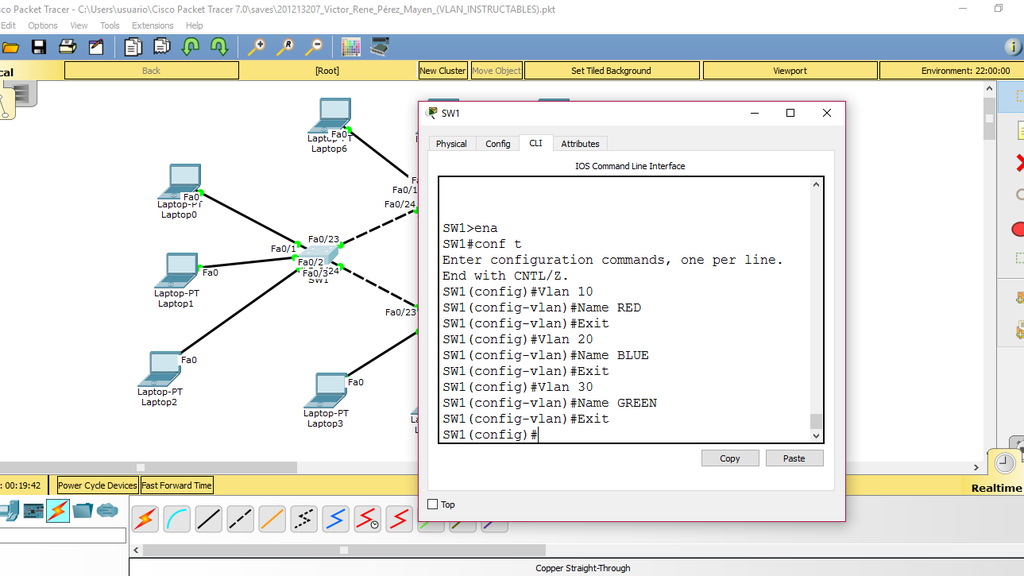The width and height of the screenshot is (1024, 576).
Task: Click the CLI scrollbar down arrow
Action: click(816, 436)
